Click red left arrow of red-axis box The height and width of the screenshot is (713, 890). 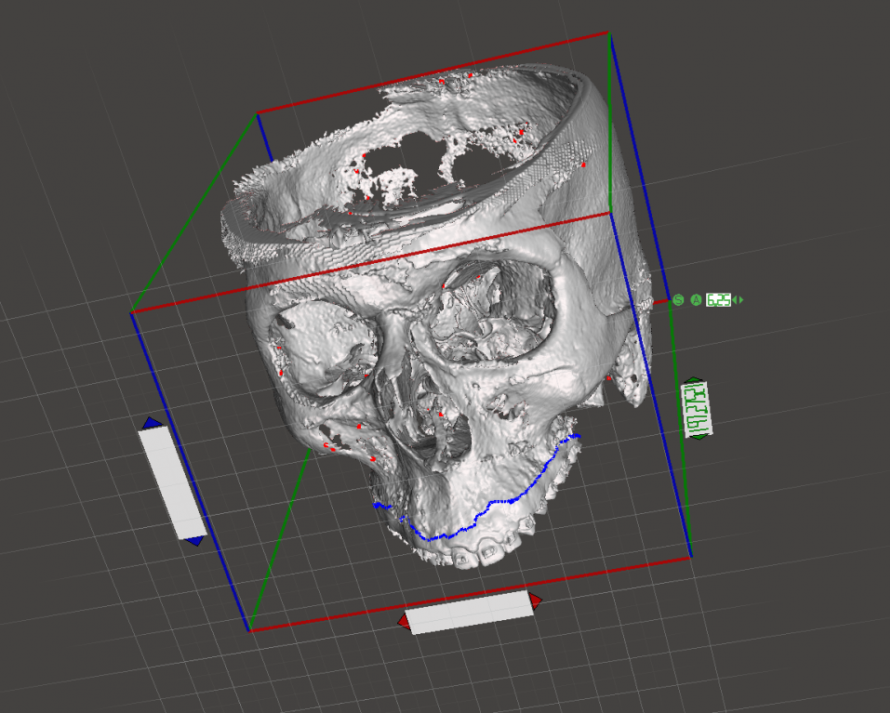pos(404,622)
